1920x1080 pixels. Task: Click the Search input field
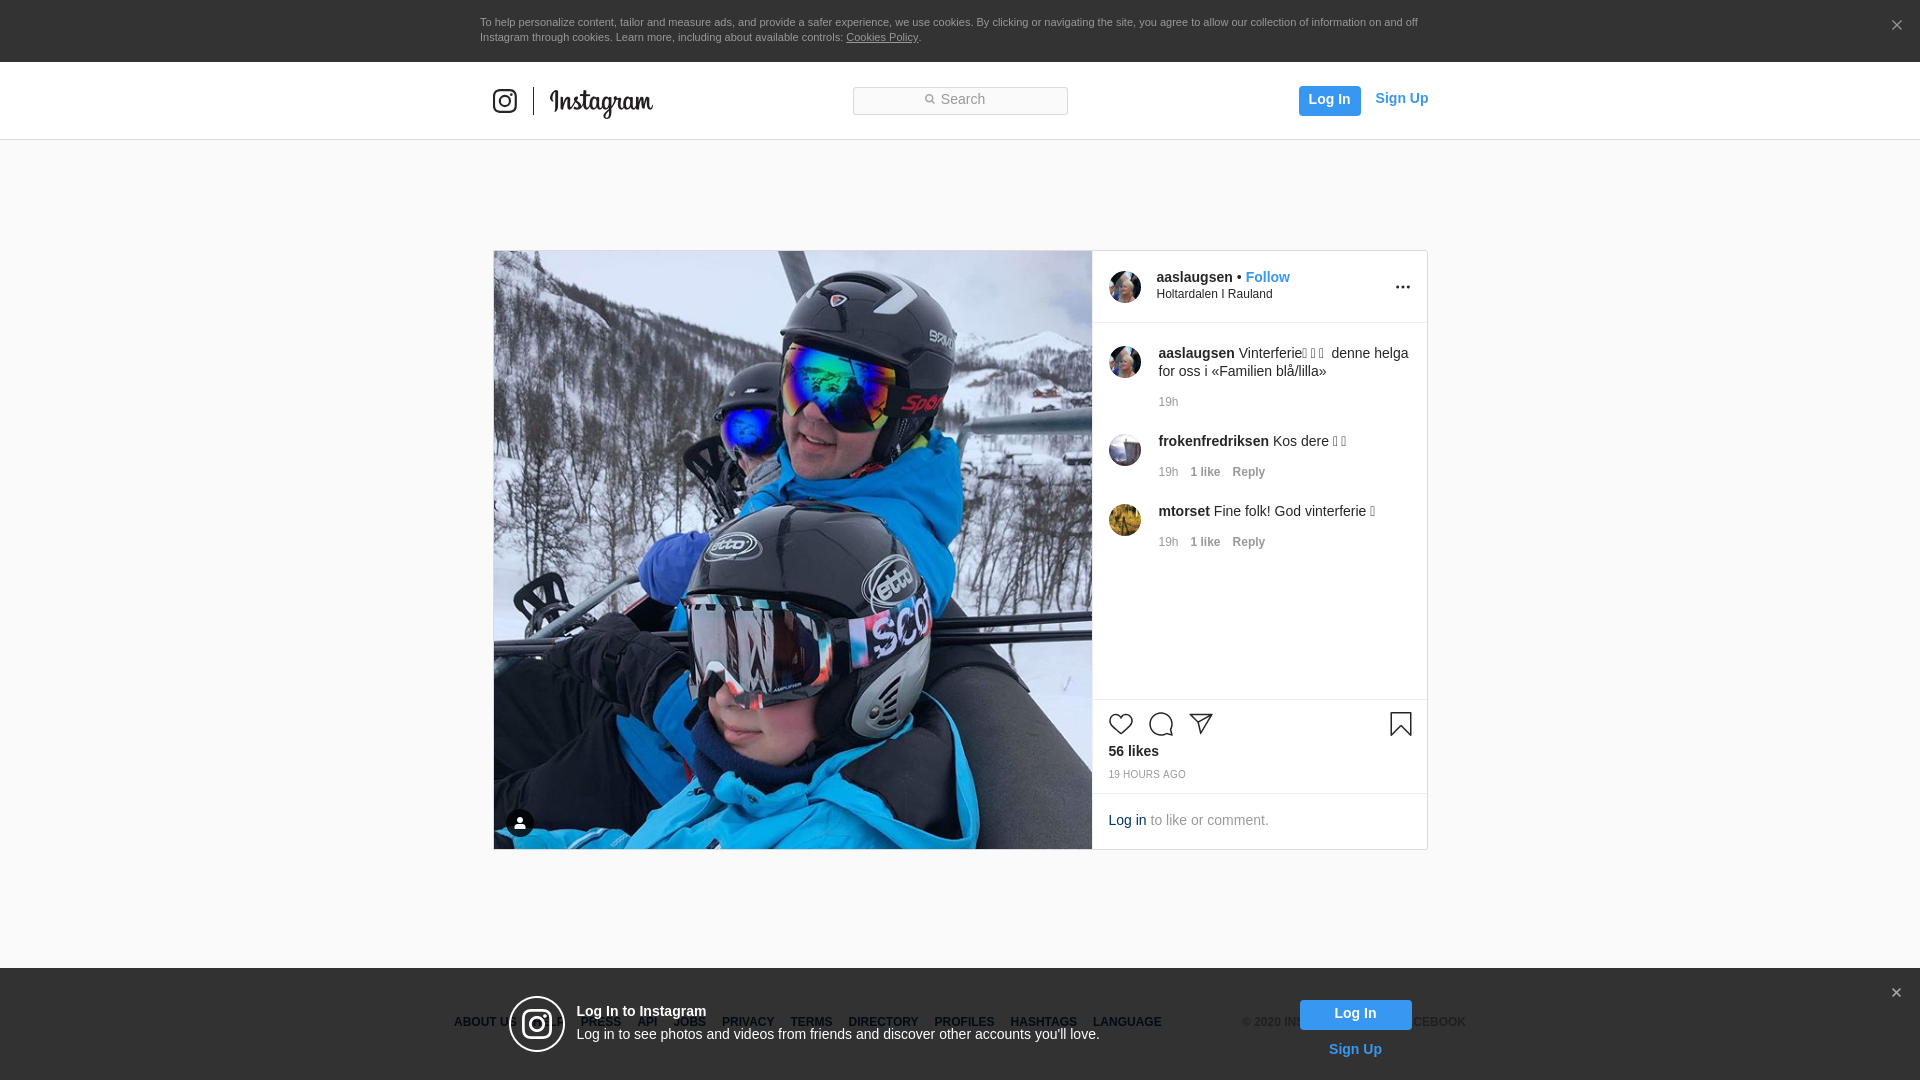[960, 100]
